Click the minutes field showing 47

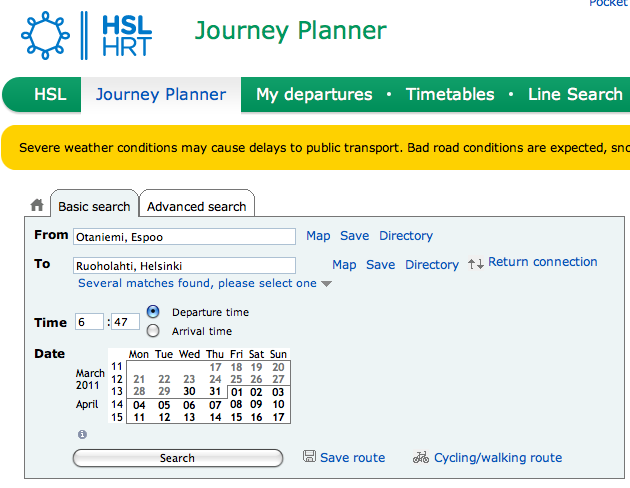pos(125,322)
